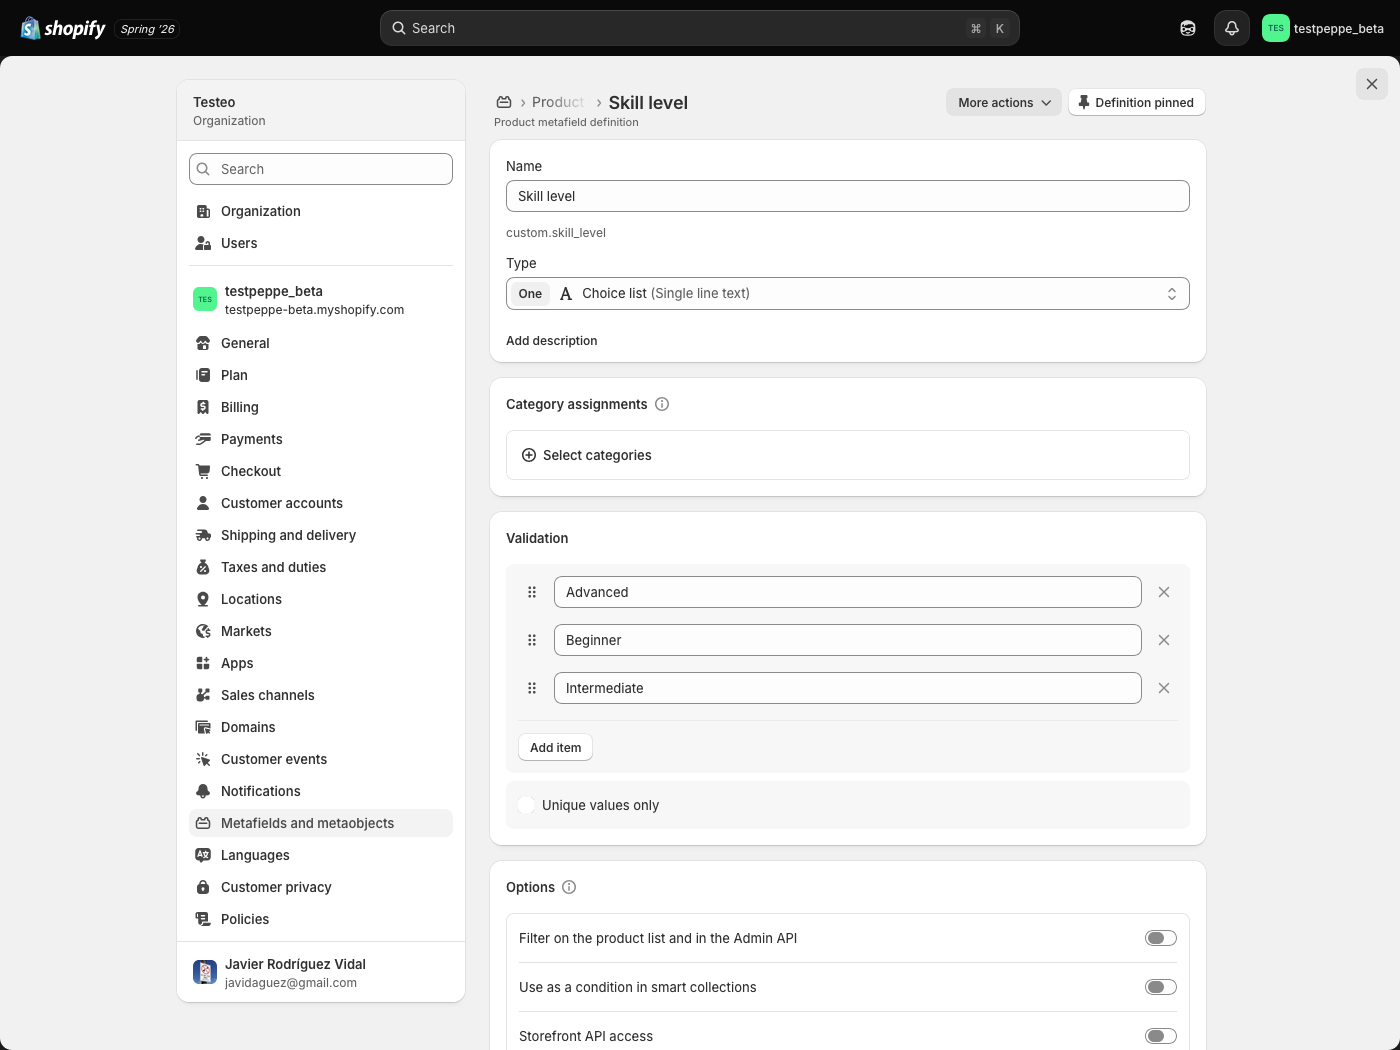Click the info icon next to Category assignments
1400x1050 pixels.
[x=662, y=404]
